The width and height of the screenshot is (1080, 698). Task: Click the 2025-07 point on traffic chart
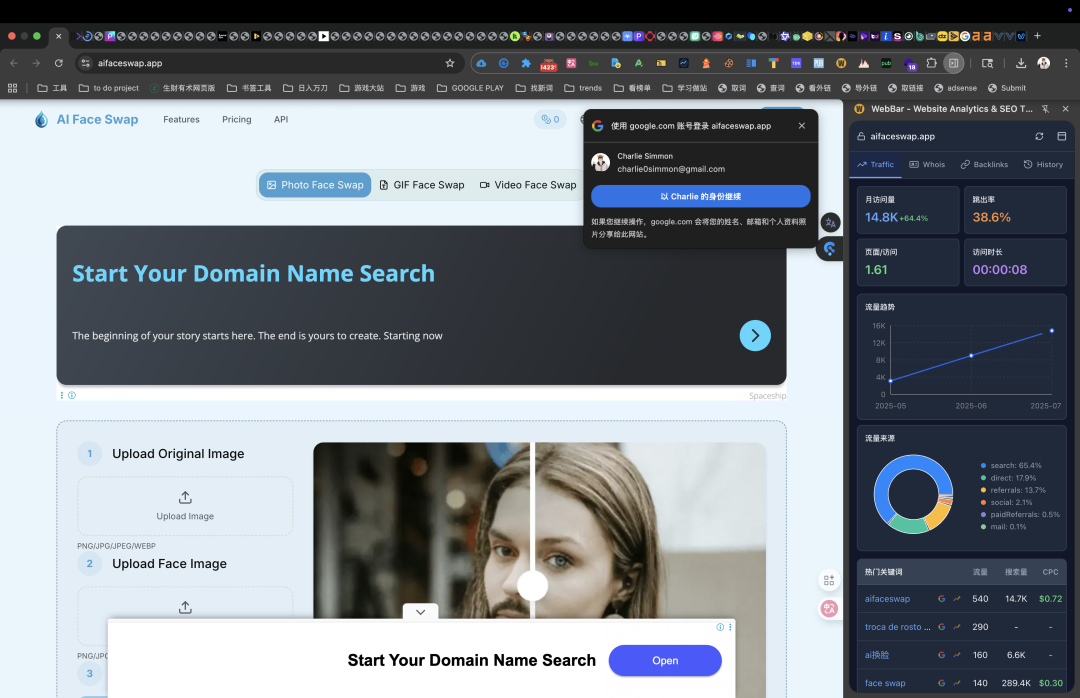click(1051, 331)
